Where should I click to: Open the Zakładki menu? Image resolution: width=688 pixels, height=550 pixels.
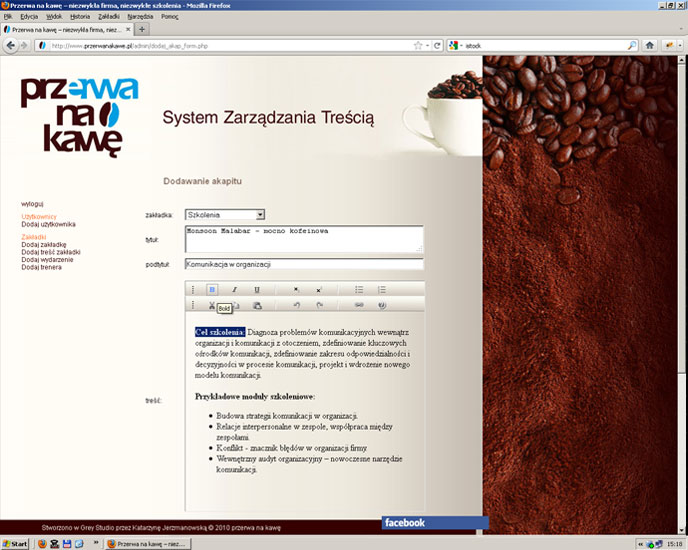(109, 17)
